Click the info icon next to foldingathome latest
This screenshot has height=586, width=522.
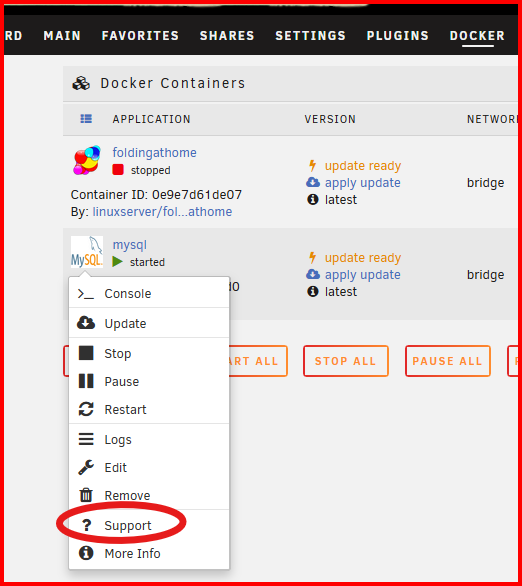[x=313, y=200]
